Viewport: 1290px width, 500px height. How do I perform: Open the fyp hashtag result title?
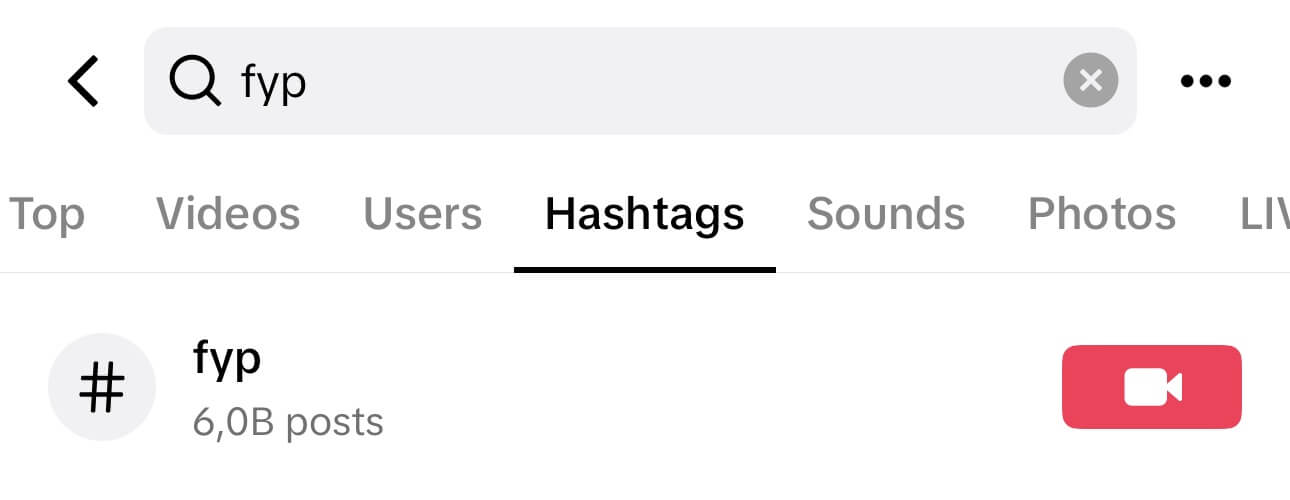click(227, 359)
